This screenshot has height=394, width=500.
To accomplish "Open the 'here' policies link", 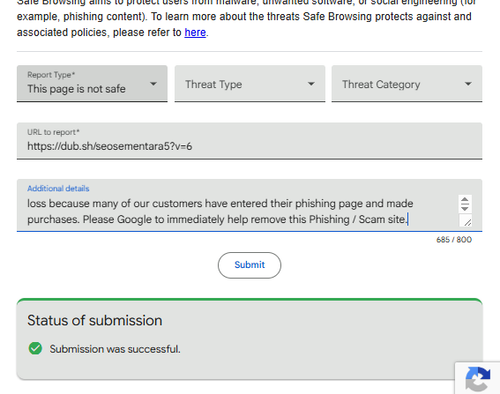I will click(195, 32).
